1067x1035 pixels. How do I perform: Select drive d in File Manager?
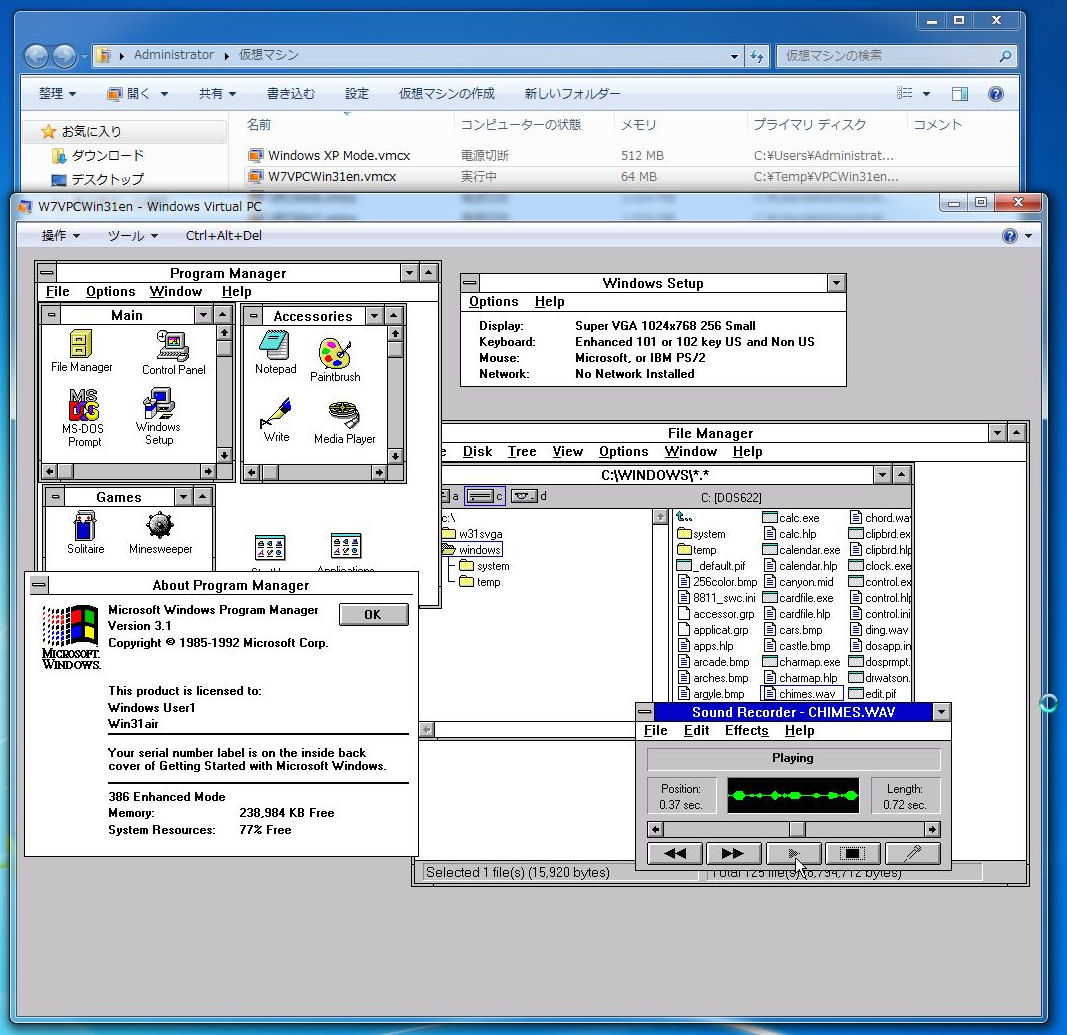pyautogui.click(x=529, y=497)
